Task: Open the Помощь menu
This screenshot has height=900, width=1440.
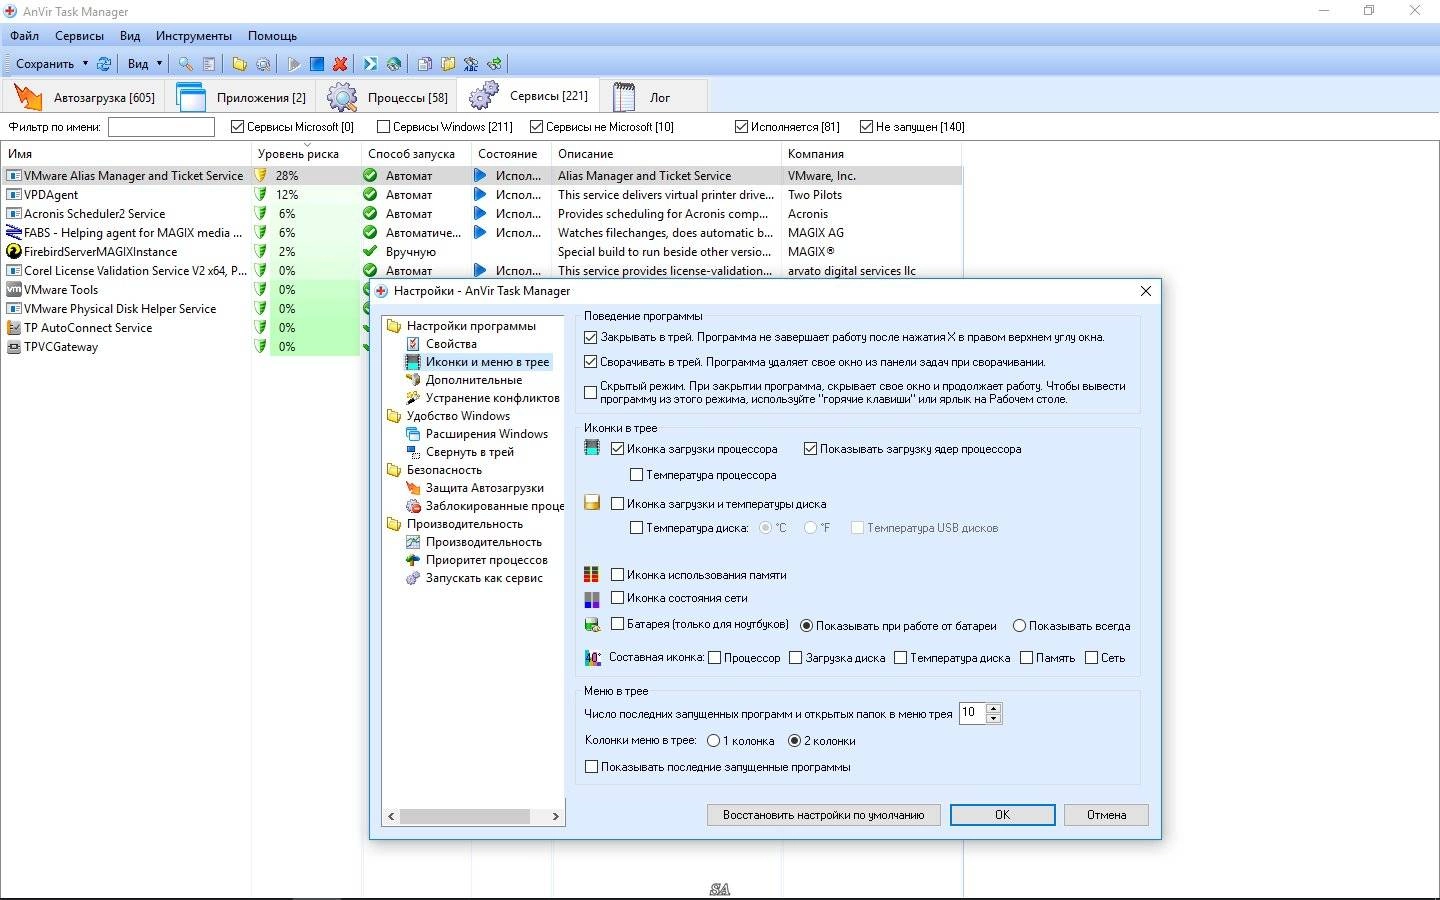Action: (x=273, y=35)
